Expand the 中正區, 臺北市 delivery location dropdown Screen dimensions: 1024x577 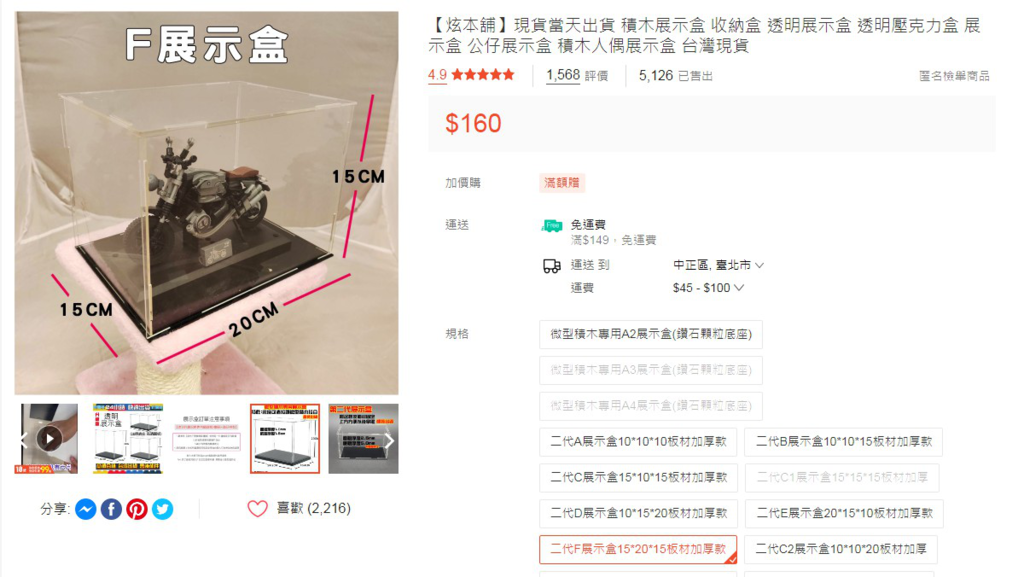point(718,265)
